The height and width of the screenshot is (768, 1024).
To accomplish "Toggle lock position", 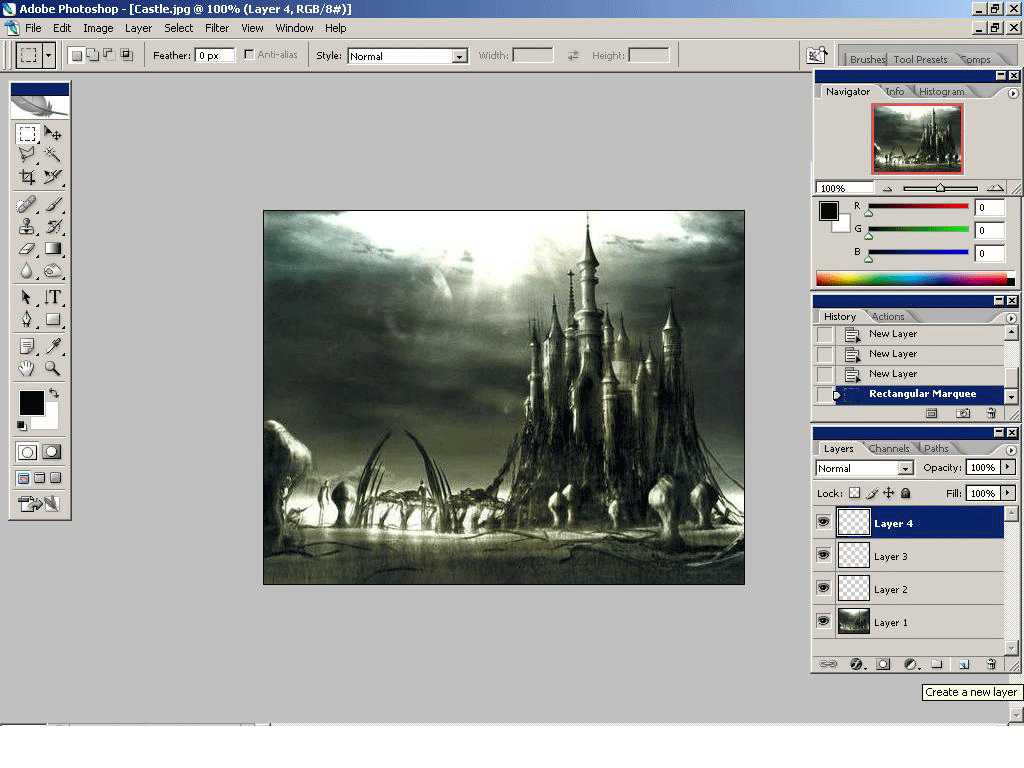I will tap(889, 493).
